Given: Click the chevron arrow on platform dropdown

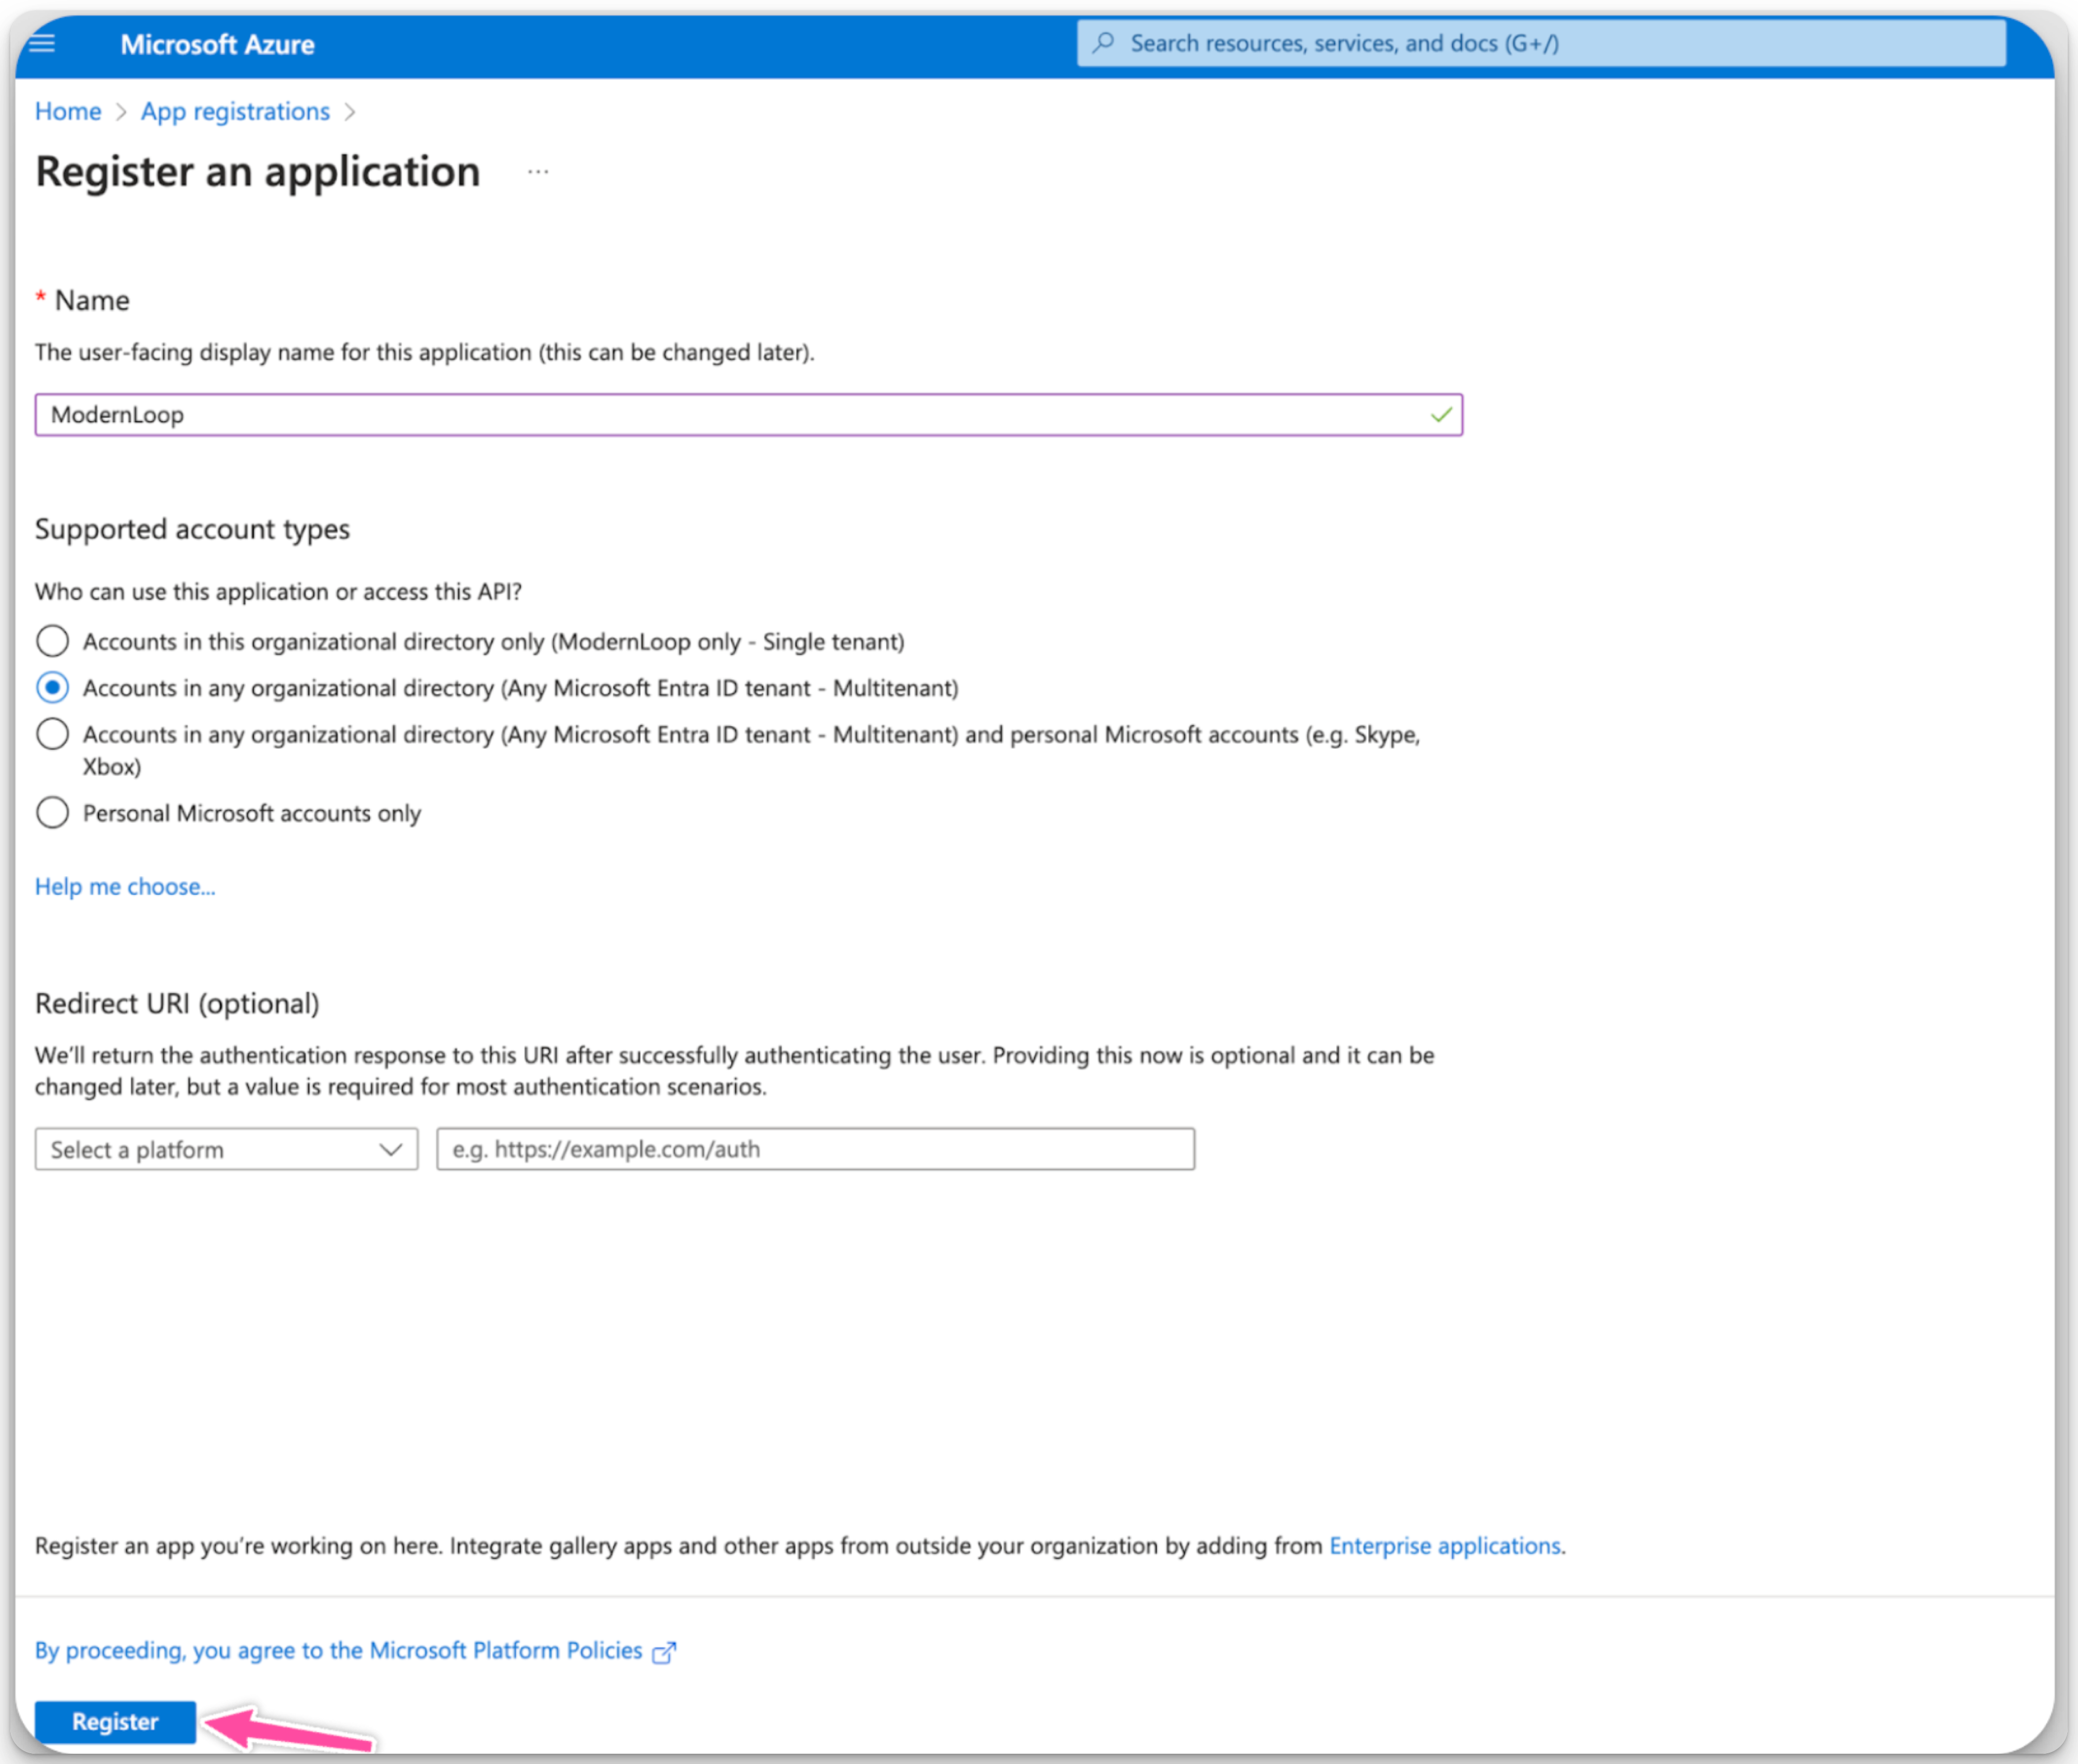Looking at the screenshot, I should (391, 1150).
